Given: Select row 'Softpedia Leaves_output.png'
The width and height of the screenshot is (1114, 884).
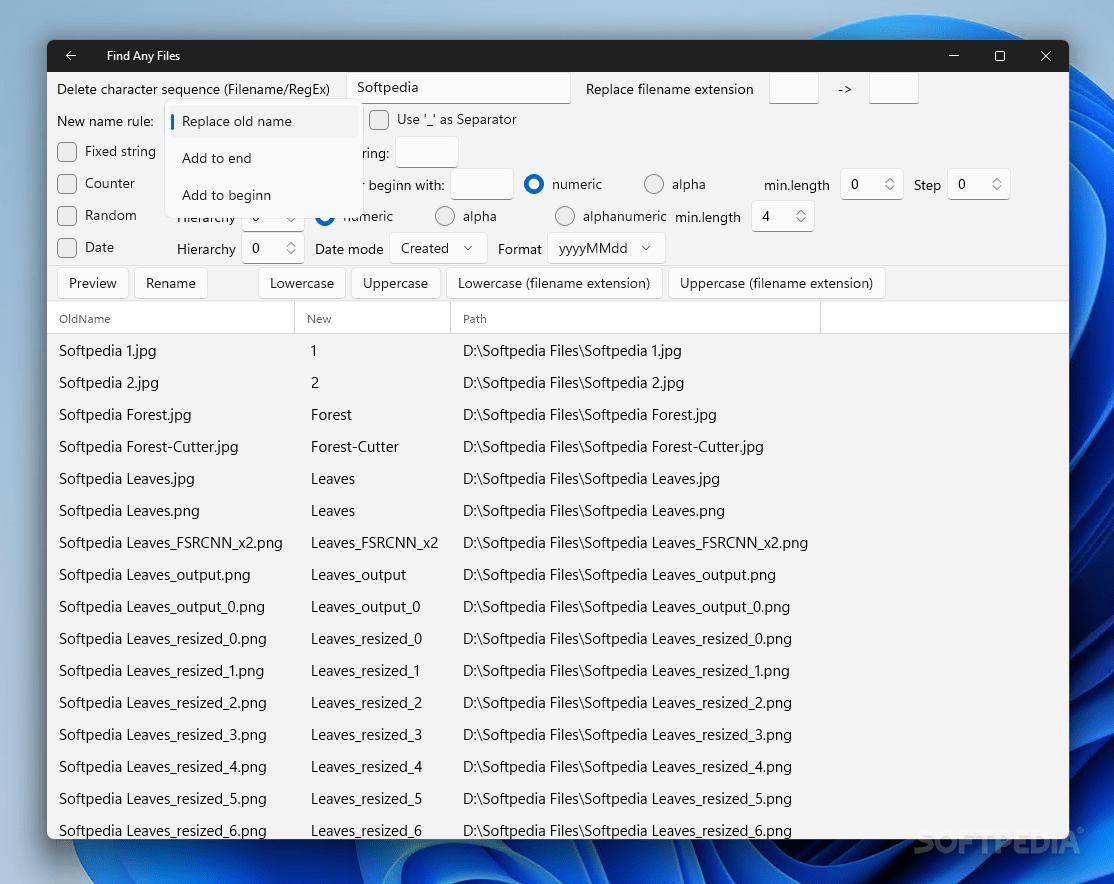Looking at the screenshot, I should point(558,574).
